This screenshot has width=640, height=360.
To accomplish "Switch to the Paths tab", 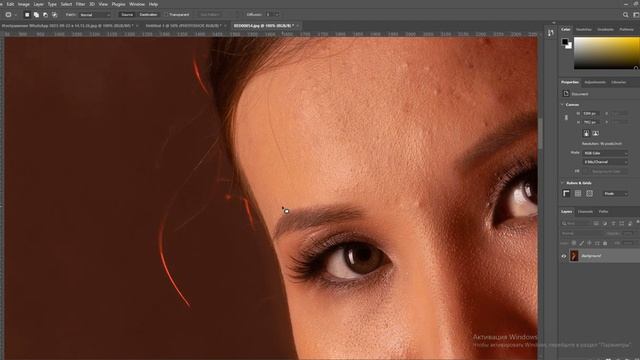I will [603, 212].
